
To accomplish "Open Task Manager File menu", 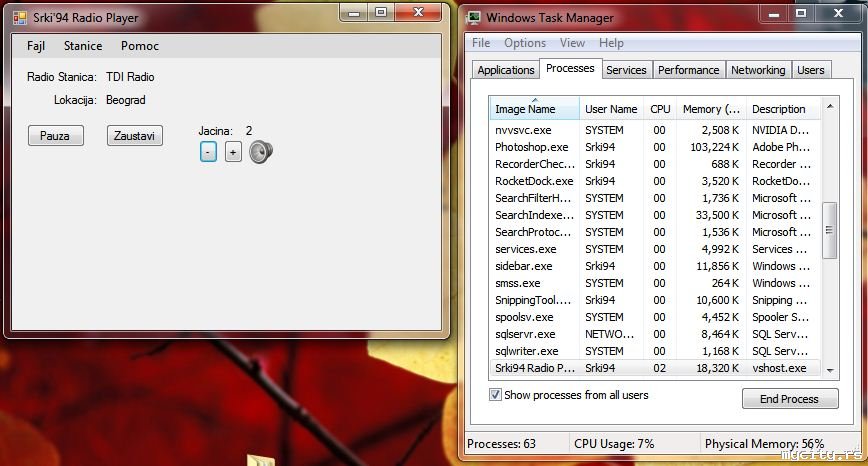I will (480, 43).
